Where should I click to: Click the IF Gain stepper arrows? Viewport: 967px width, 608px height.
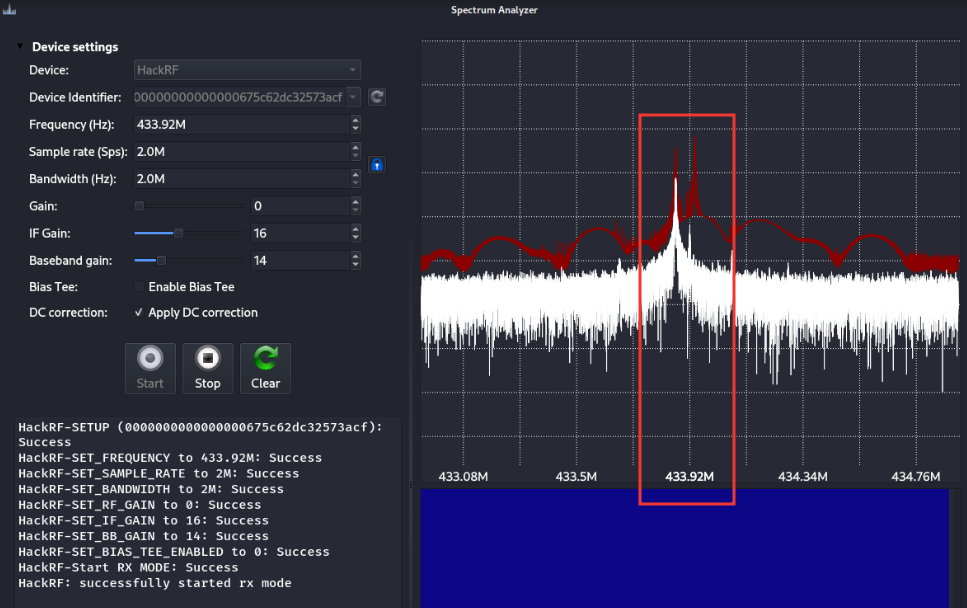coord(356,233)
